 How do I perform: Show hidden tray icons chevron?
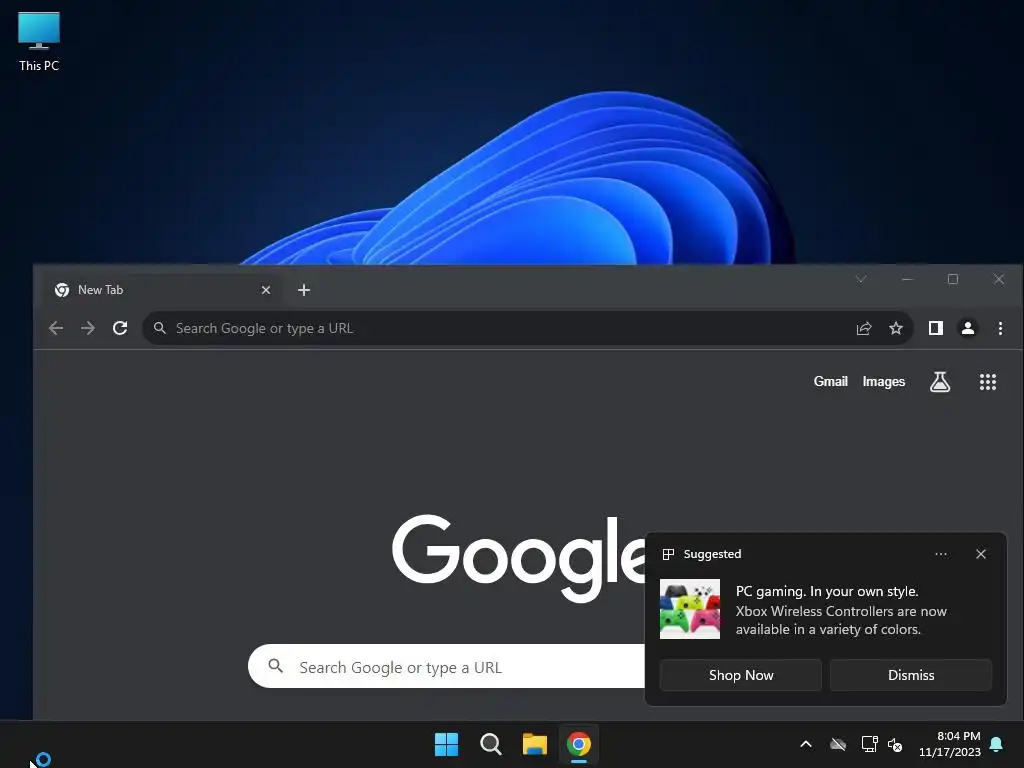(806, 744)
